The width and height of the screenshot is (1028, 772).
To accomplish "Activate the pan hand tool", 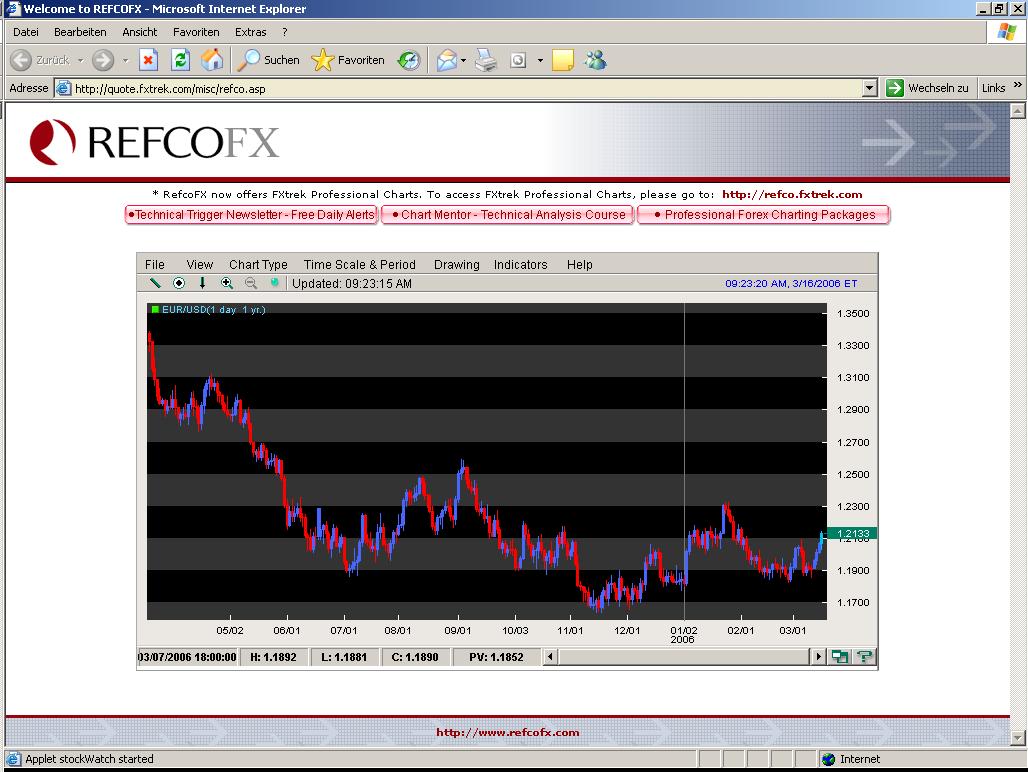I will point(272,283).
